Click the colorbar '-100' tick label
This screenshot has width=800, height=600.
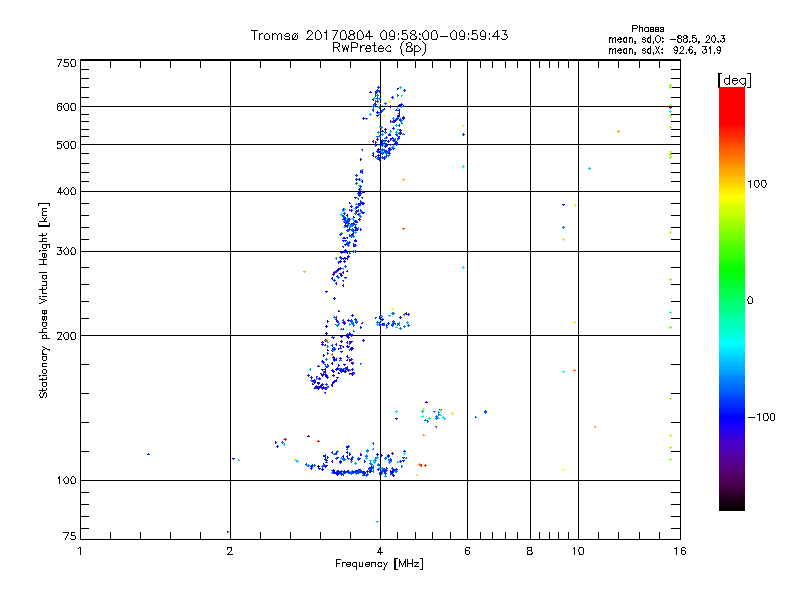(761, 417)
